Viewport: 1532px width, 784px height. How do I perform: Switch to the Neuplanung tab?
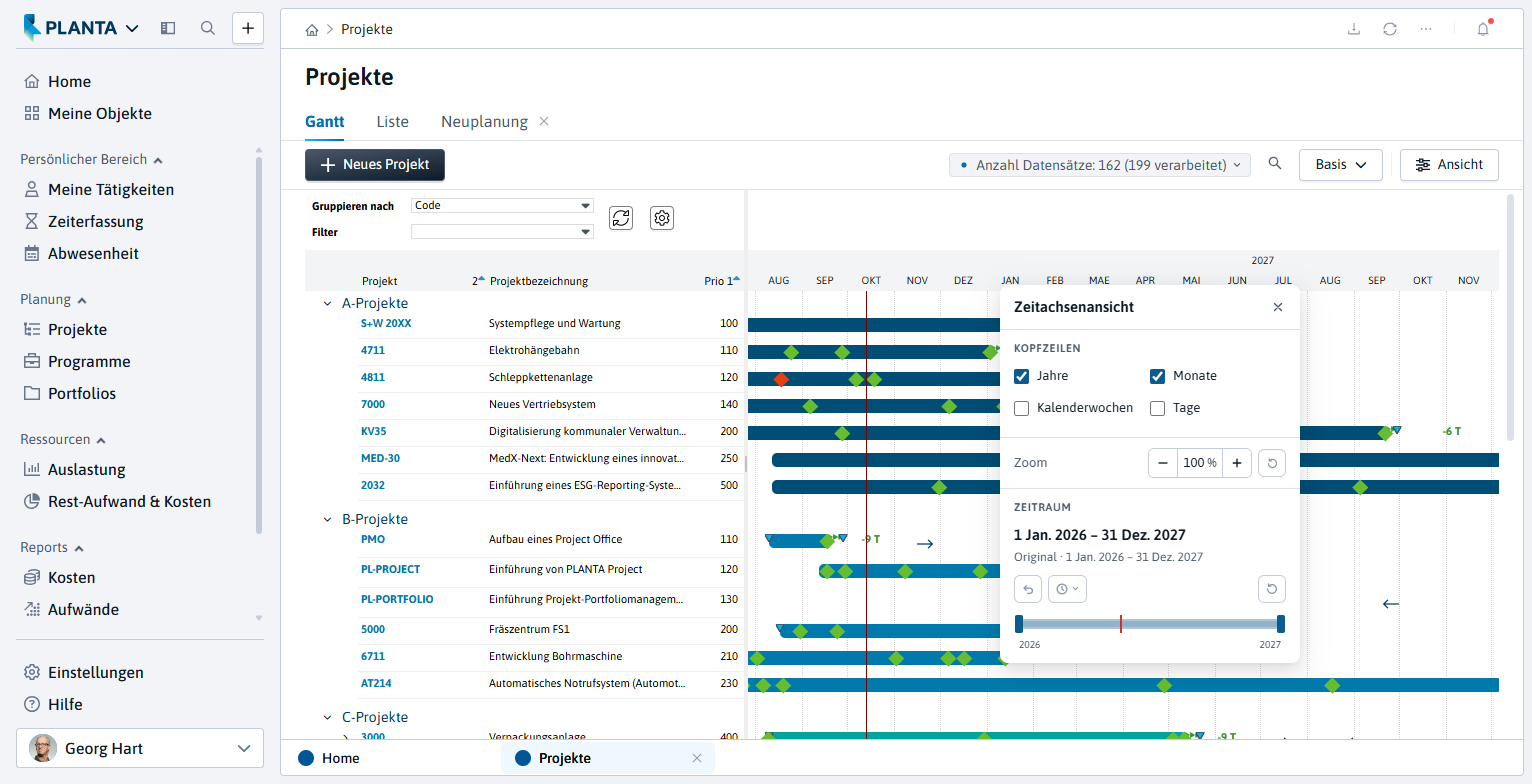coord(484,122)
